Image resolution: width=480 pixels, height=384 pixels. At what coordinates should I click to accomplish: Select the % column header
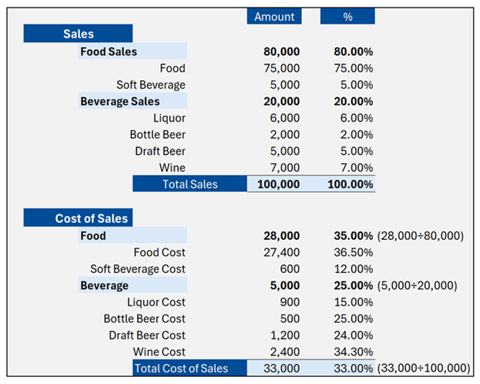(347, 16)
